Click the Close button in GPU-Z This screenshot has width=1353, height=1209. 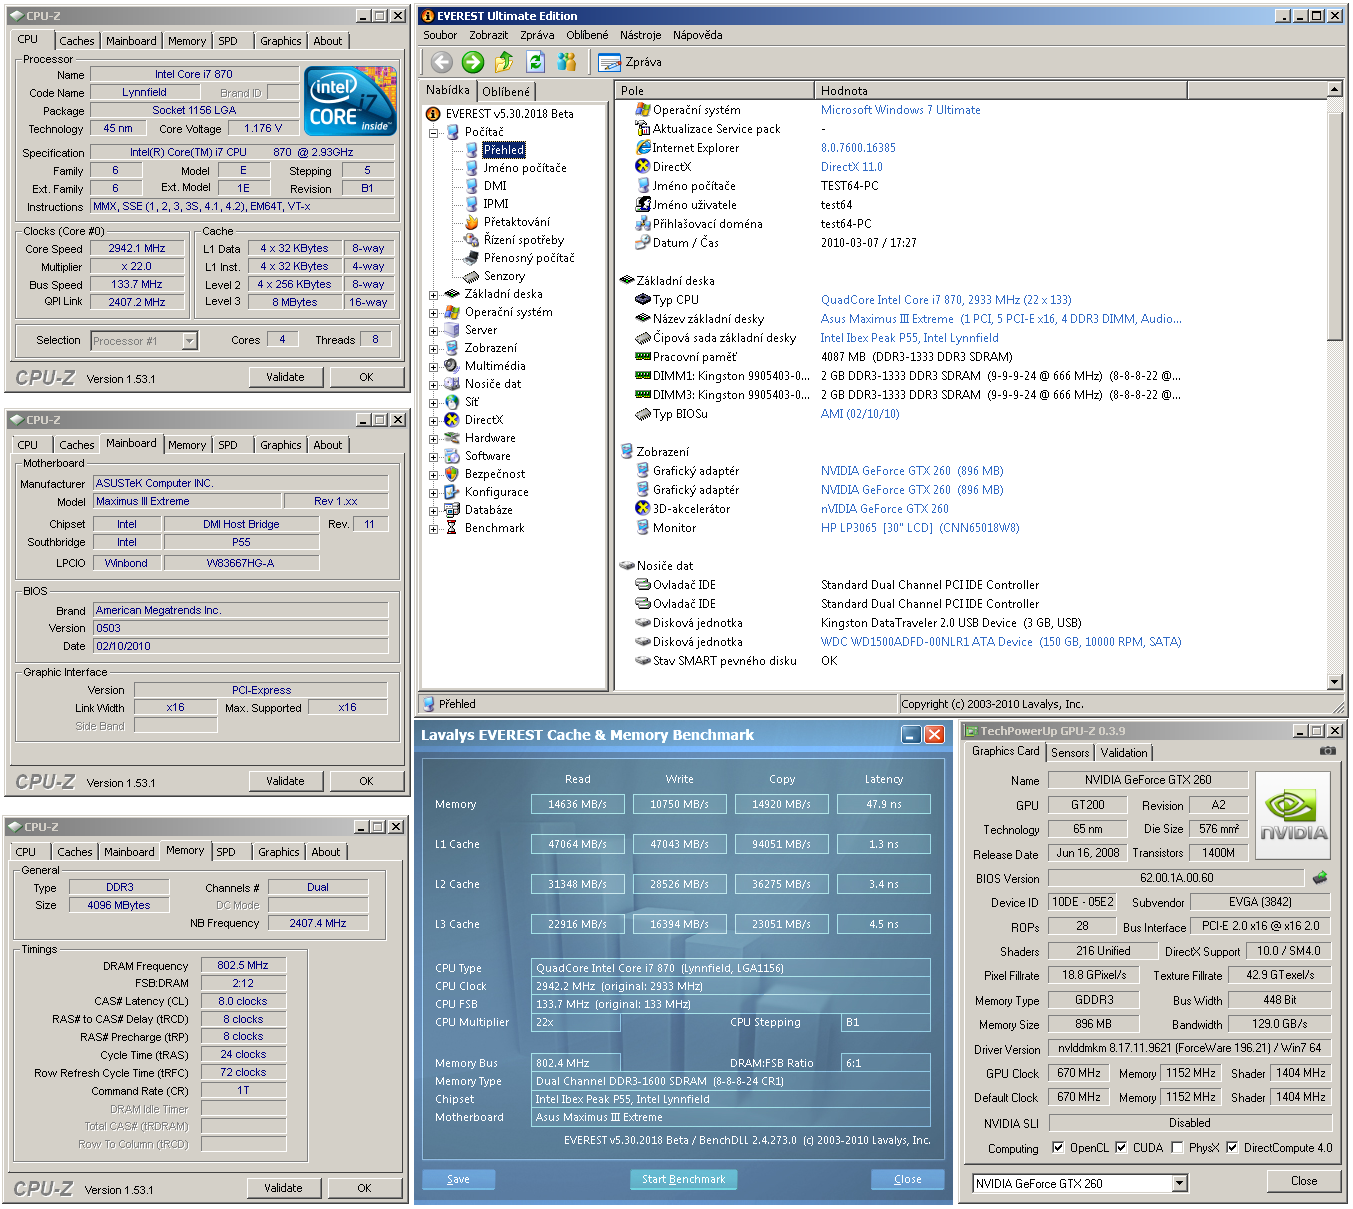[1304, 1181]
